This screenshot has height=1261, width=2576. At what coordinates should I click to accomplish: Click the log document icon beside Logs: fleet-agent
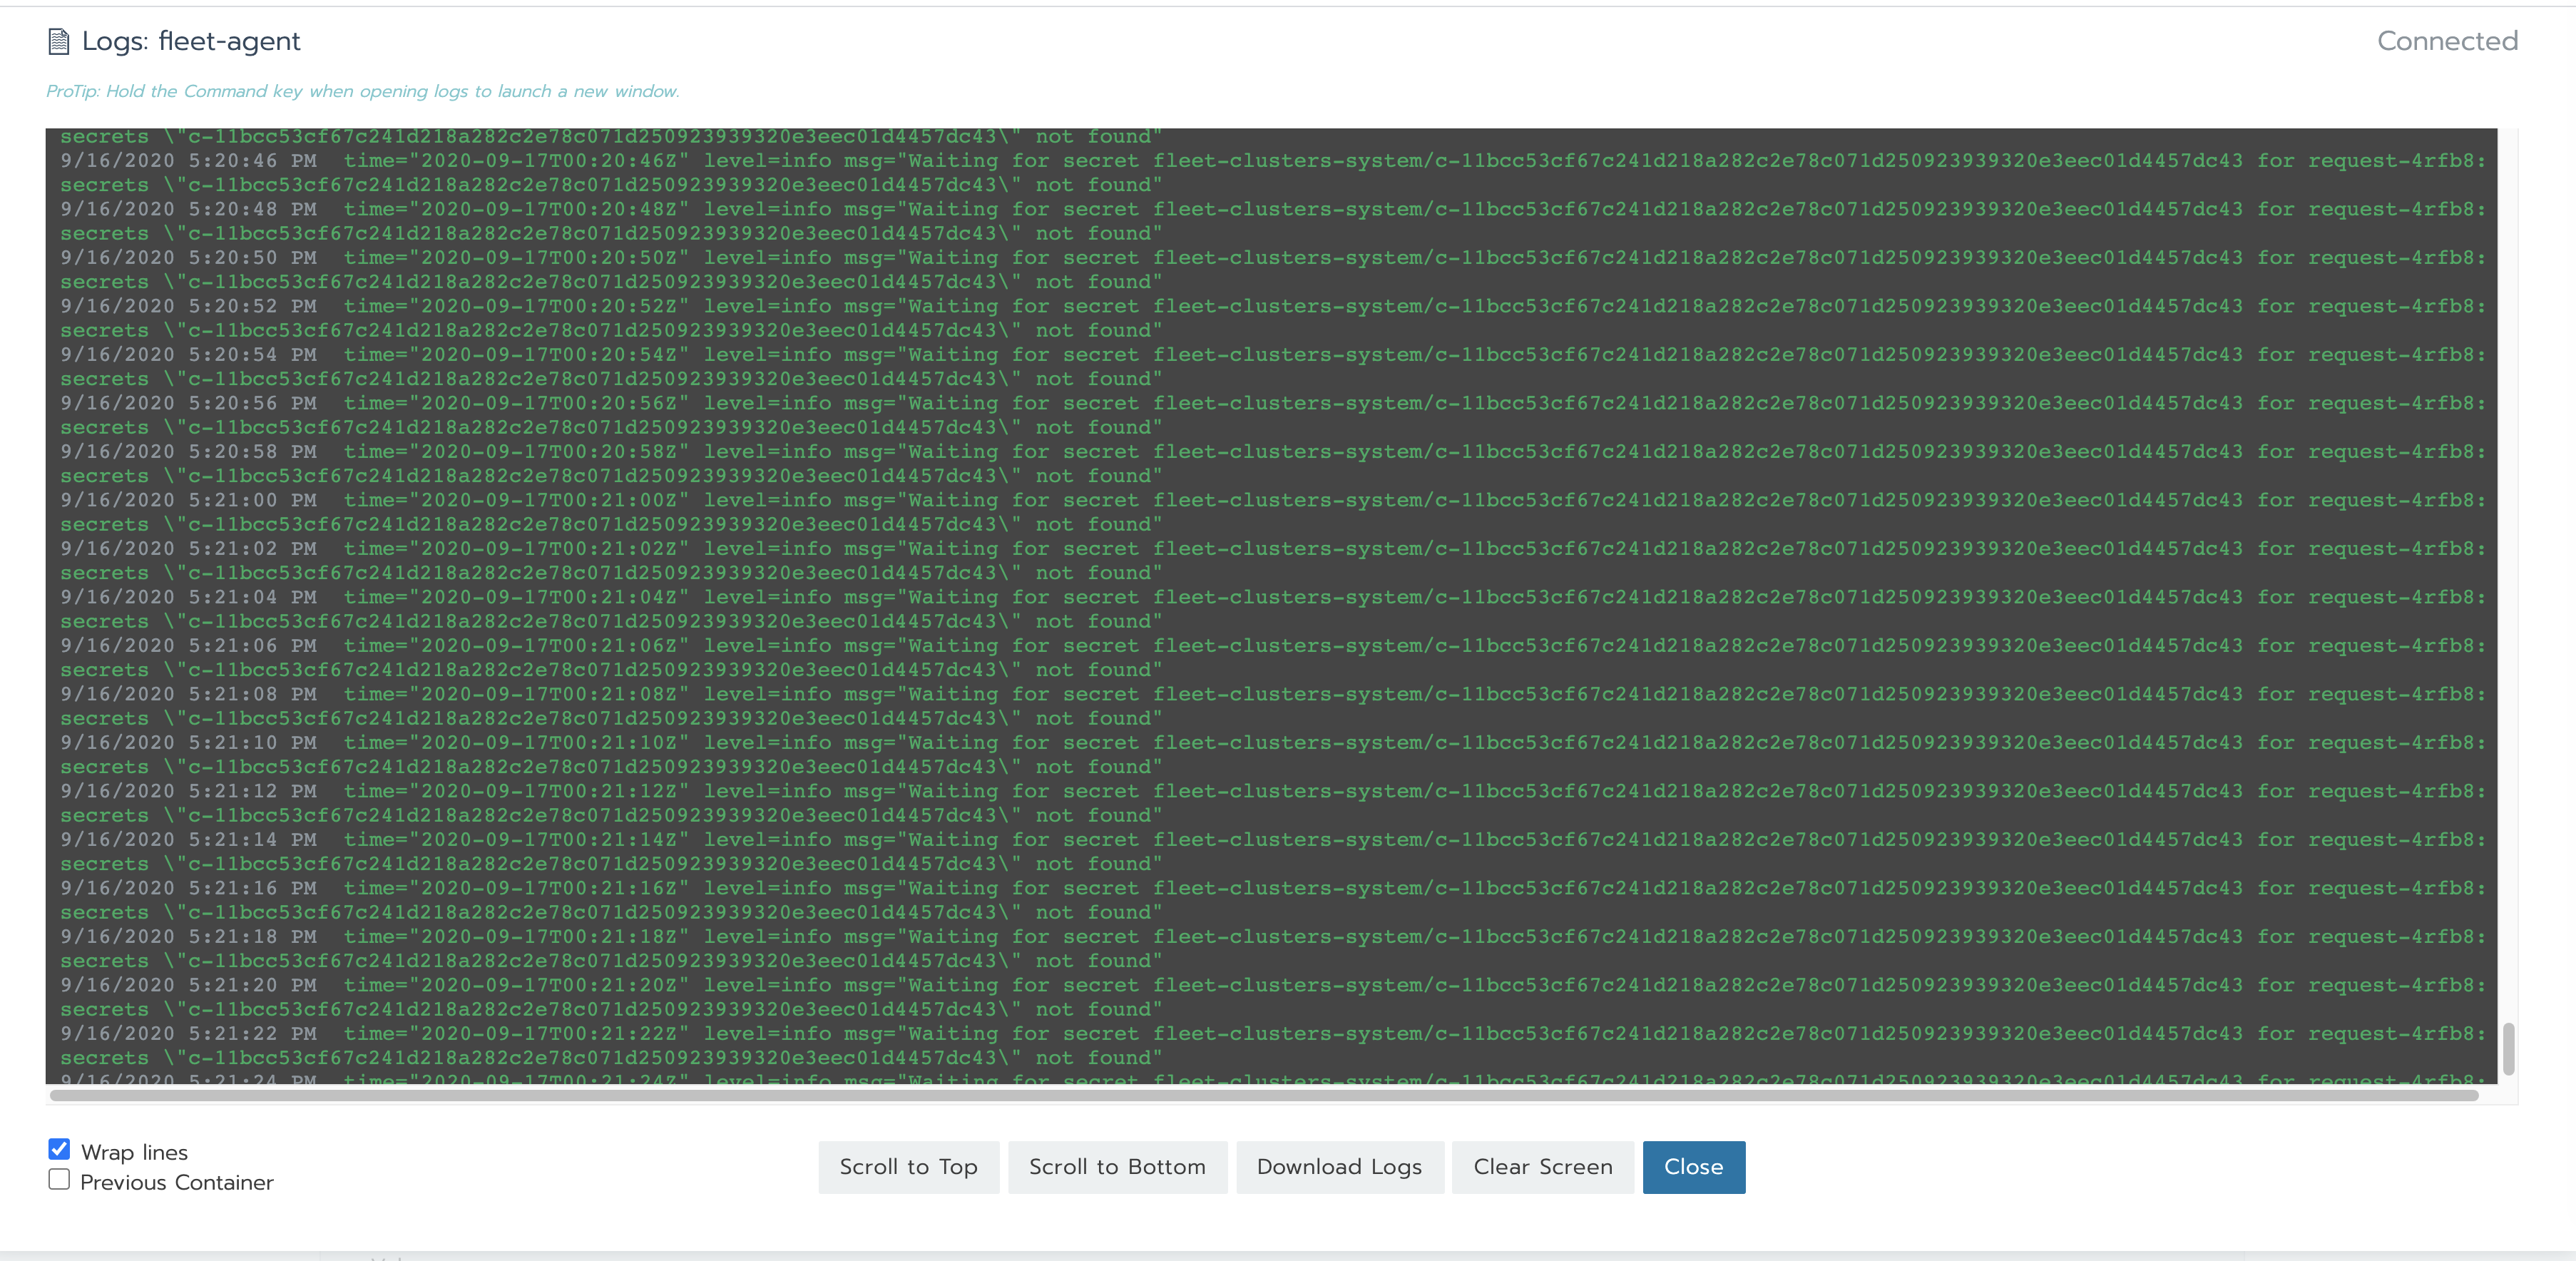tap(60, 41)
